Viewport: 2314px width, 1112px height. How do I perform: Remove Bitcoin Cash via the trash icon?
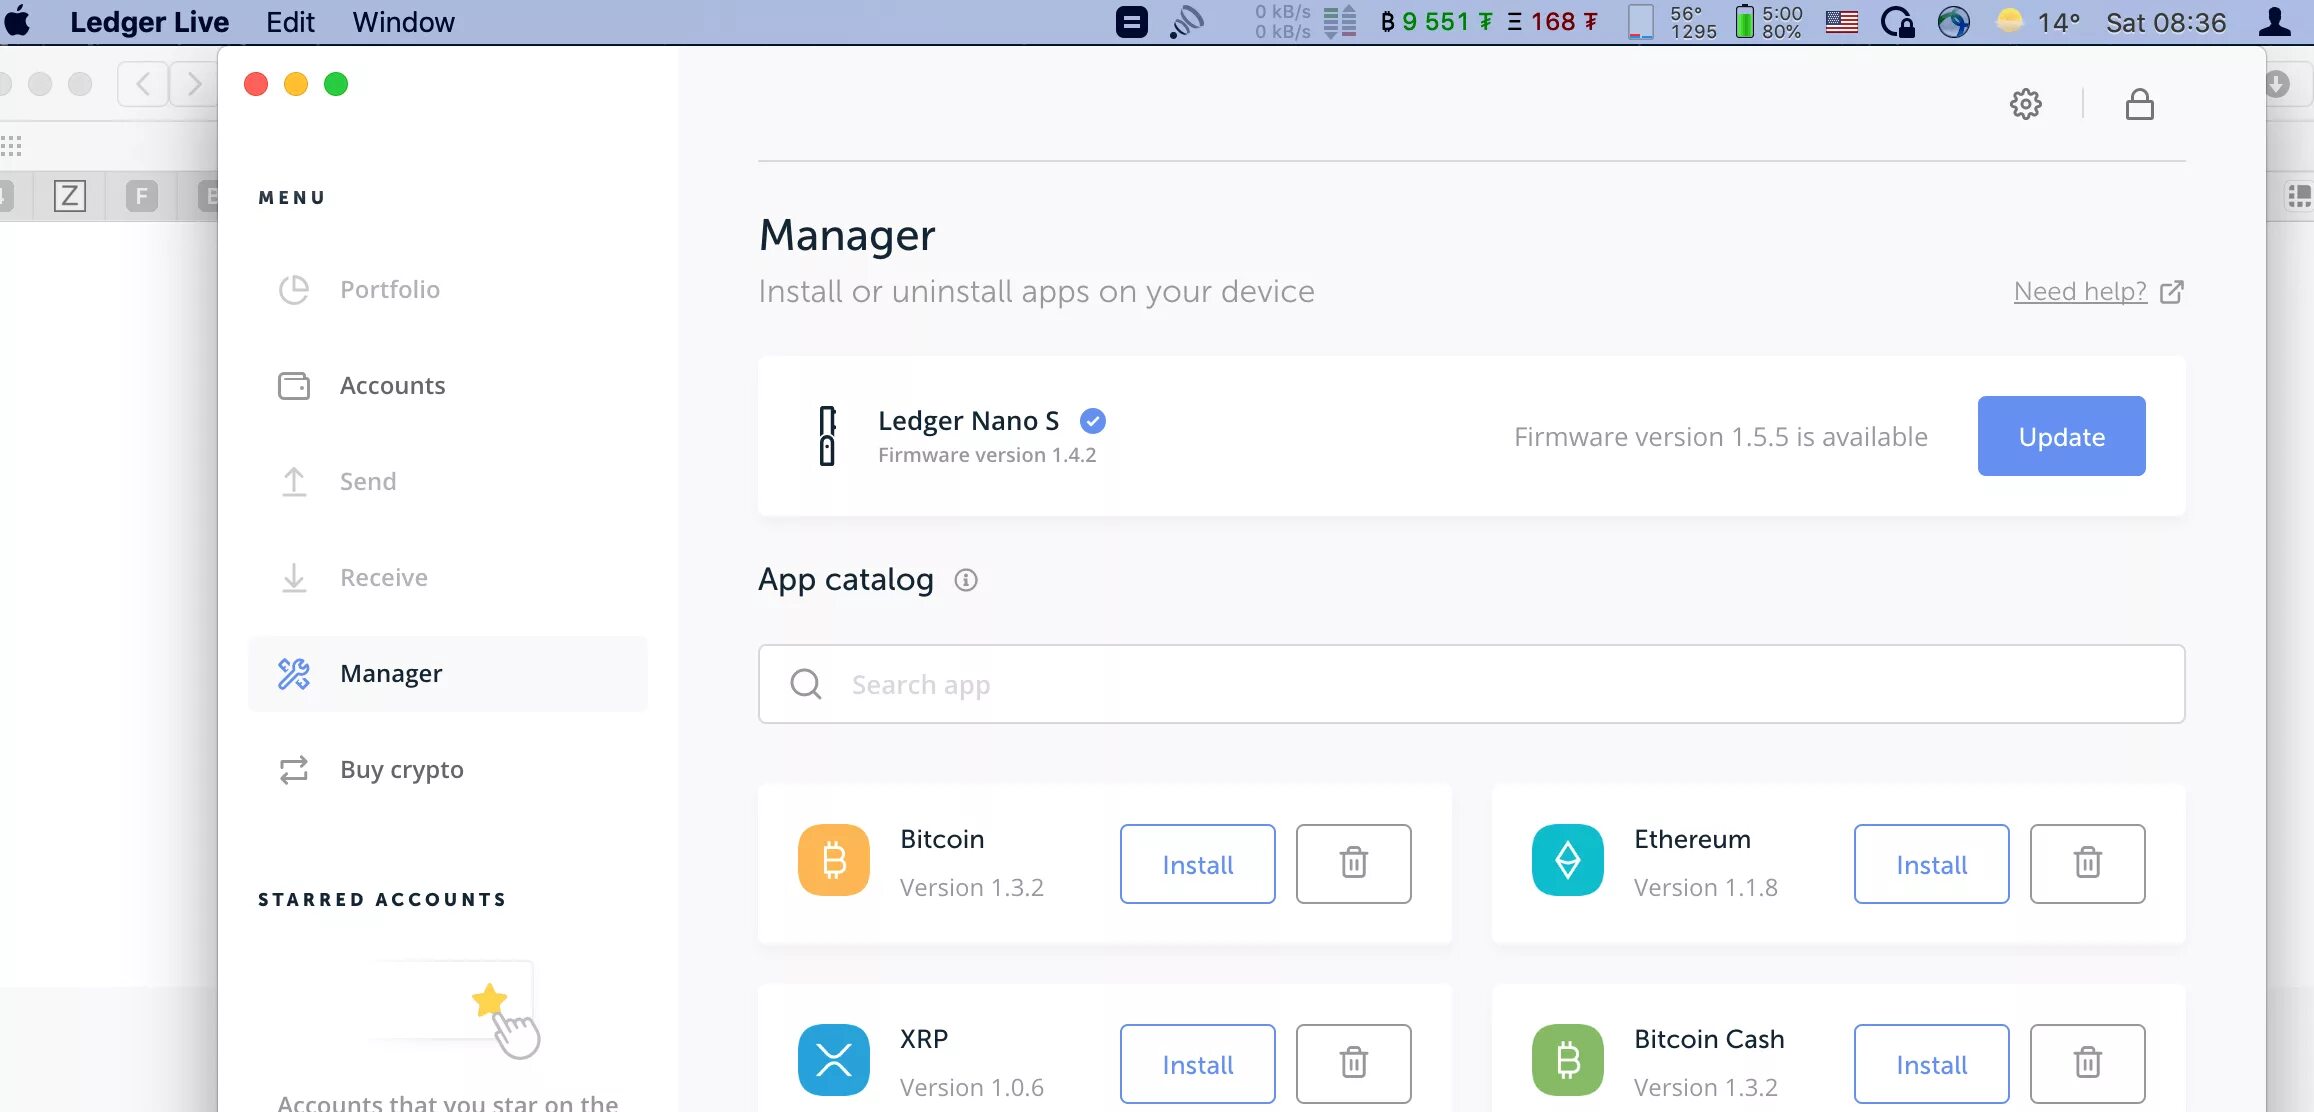2087,1063
